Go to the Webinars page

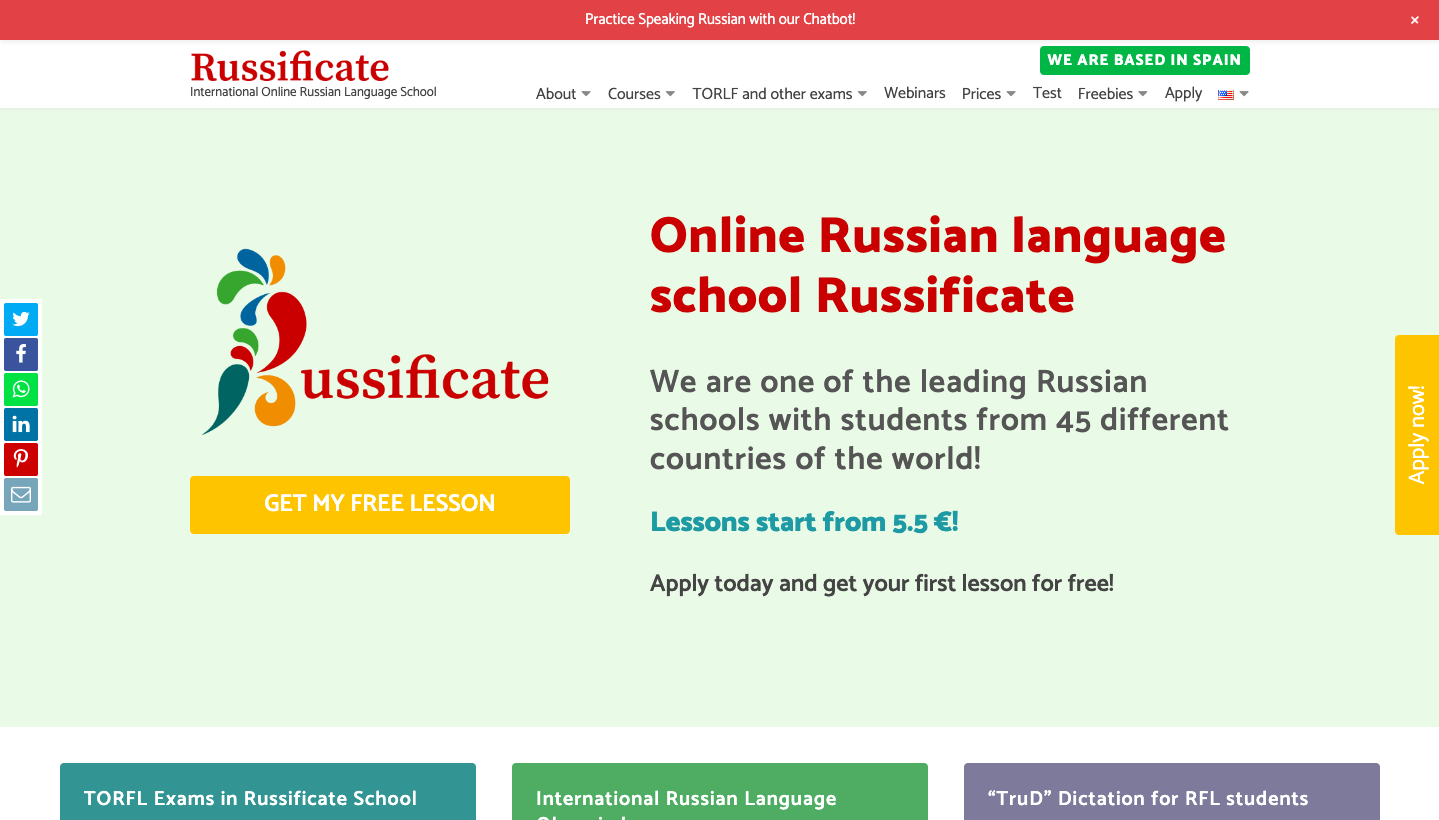[914, 93]
